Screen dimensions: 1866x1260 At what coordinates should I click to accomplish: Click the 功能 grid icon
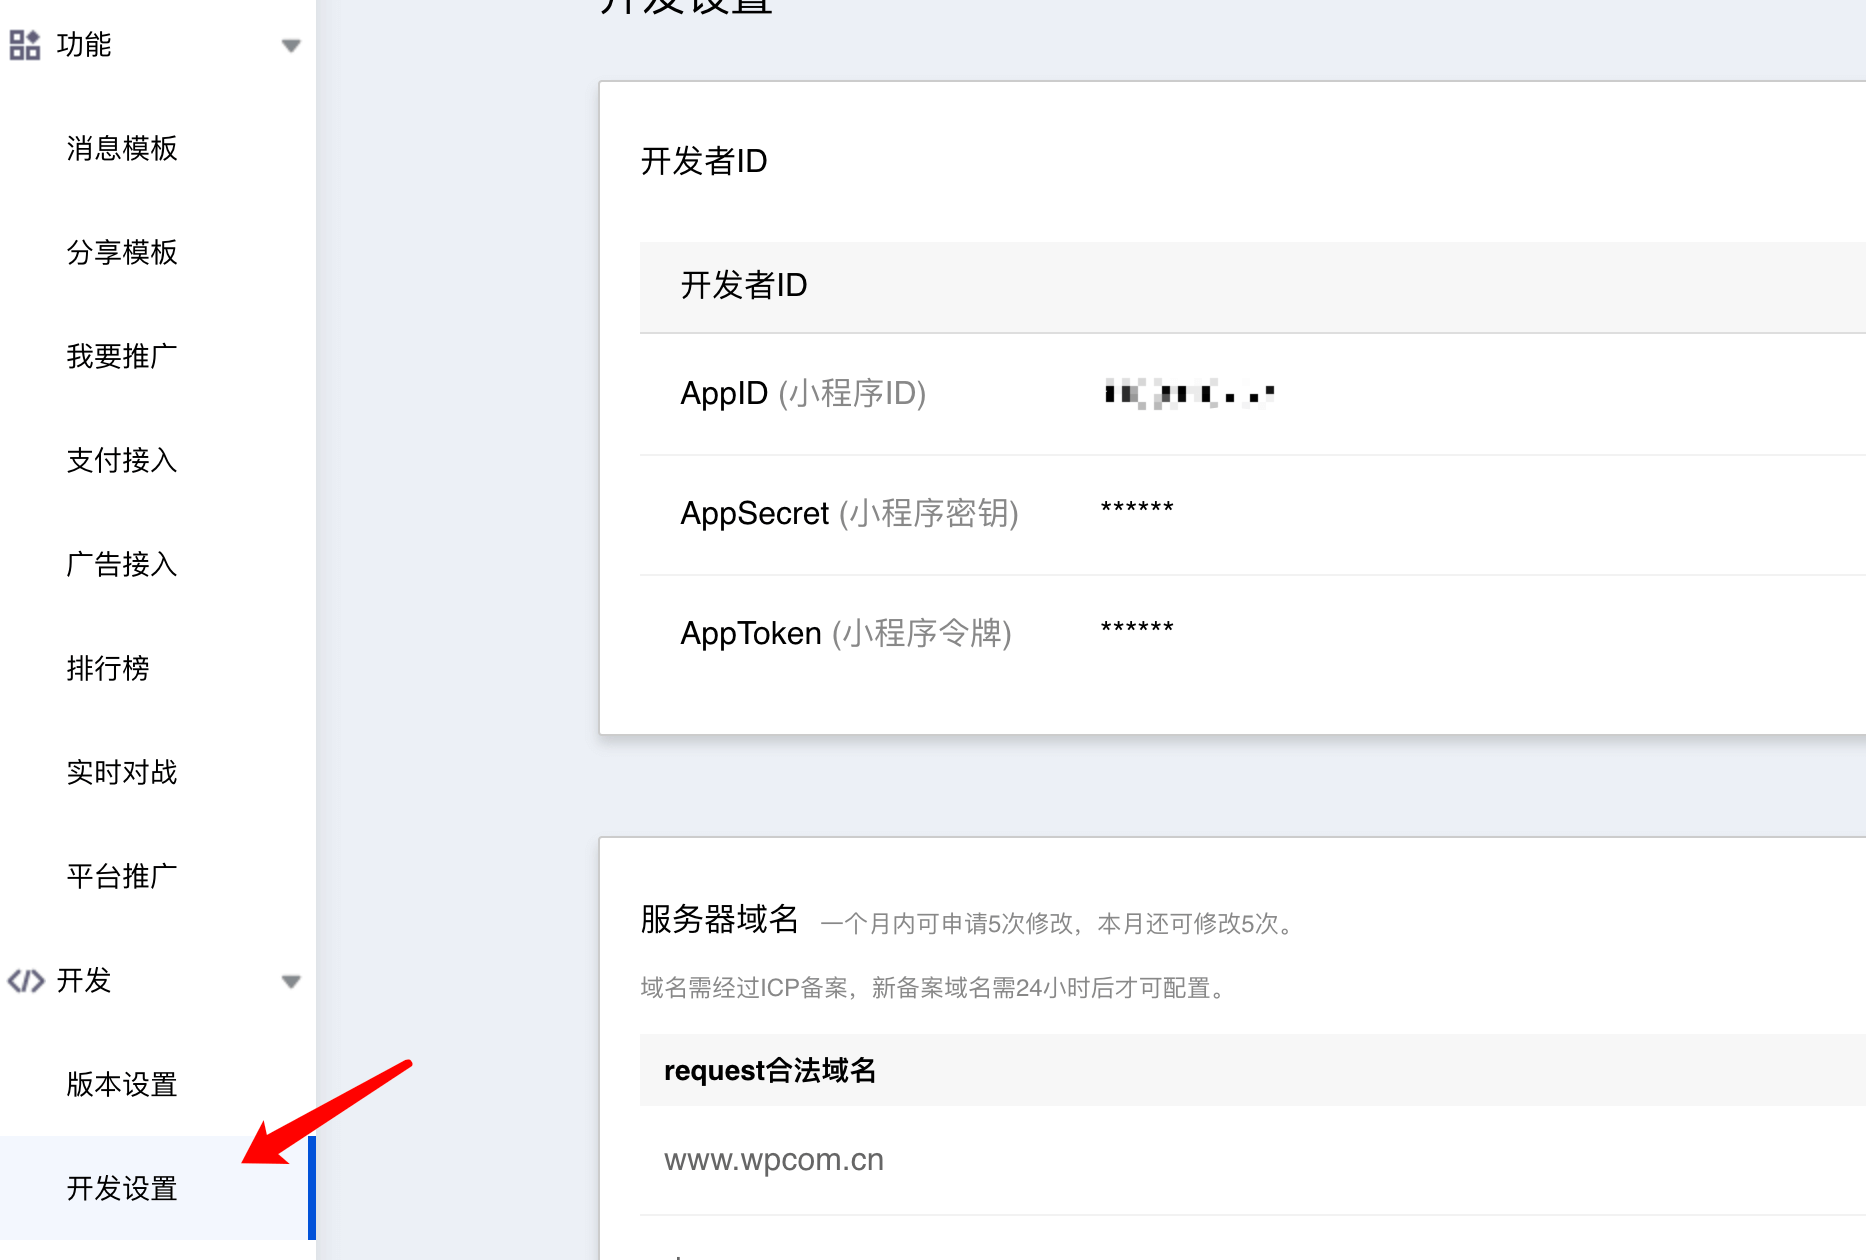point(24,45)
